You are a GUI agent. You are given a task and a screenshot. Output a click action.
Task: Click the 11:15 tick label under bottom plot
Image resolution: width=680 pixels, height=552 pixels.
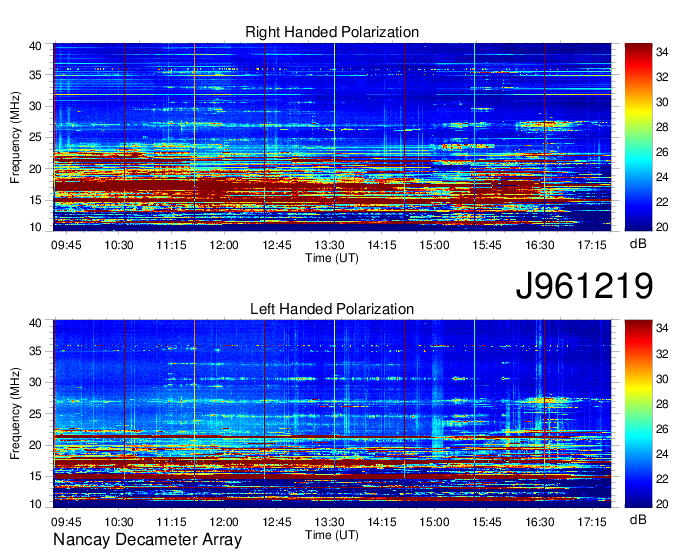pos(171,522)
